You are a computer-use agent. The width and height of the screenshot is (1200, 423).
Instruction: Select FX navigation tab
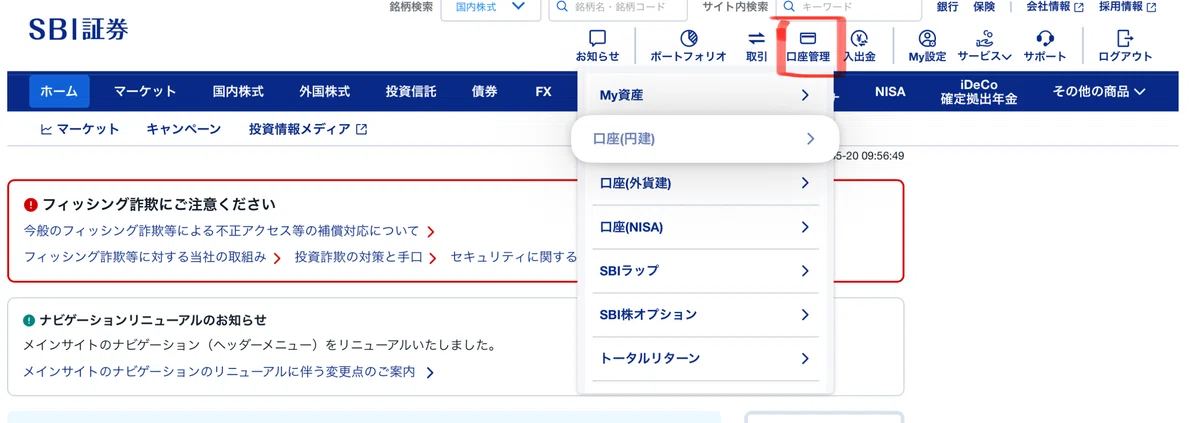[543, 91]
